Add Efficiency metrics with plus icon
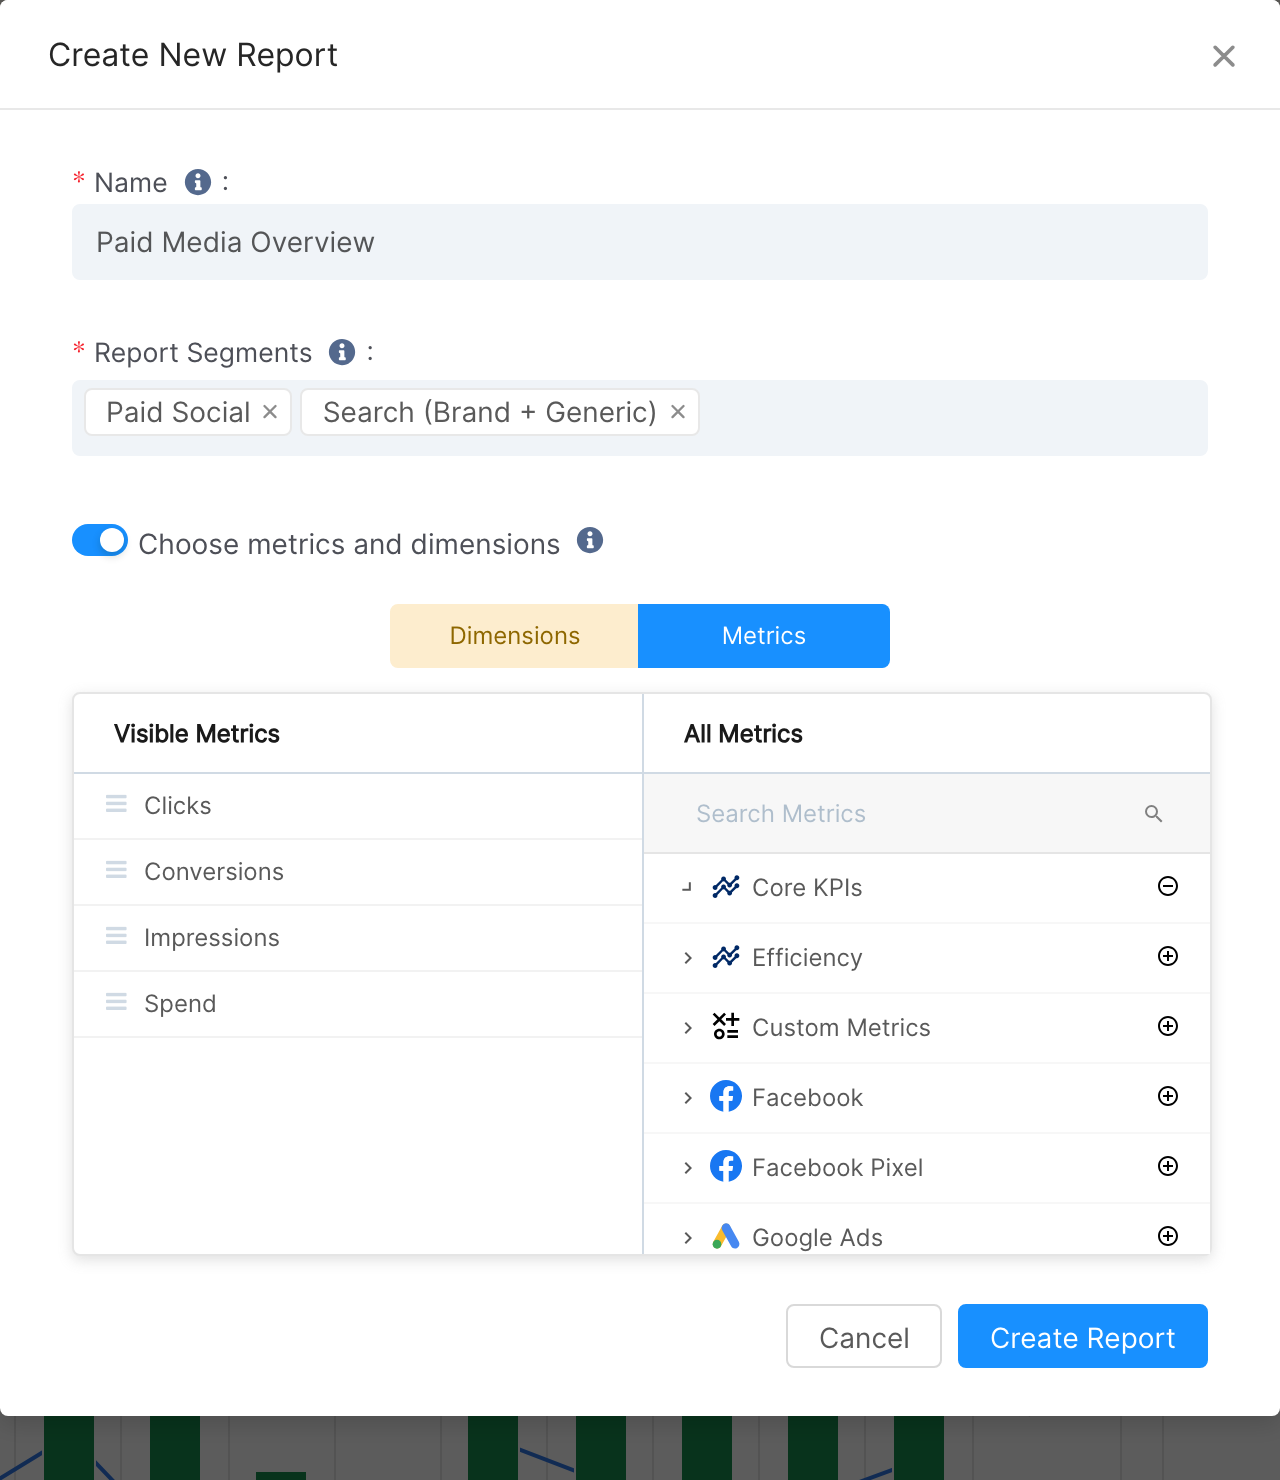1280x1480 pixels. click(x=1168, y=956)
